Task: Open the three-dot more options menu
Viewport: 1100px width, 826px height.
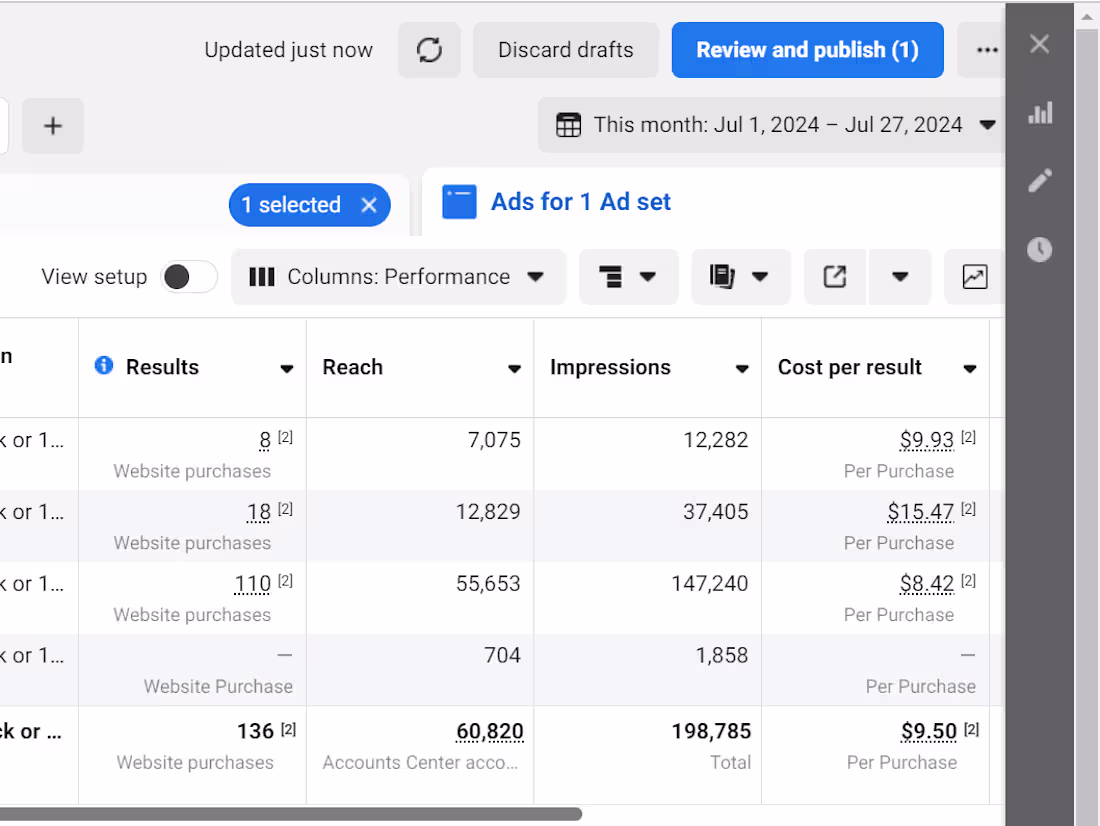Action: pos(987,50)
